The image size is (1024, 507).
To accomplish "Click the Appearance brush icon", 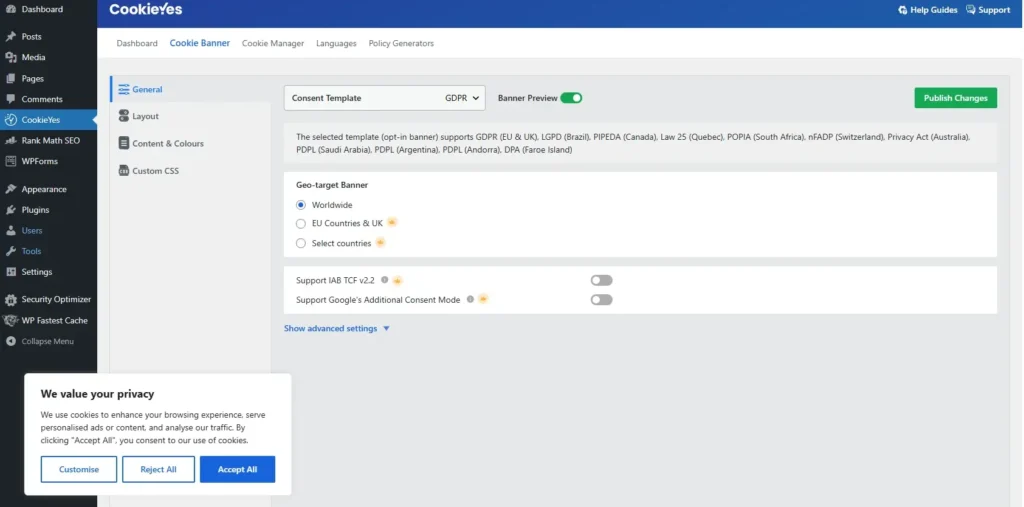I will click(x=10, y=189).
